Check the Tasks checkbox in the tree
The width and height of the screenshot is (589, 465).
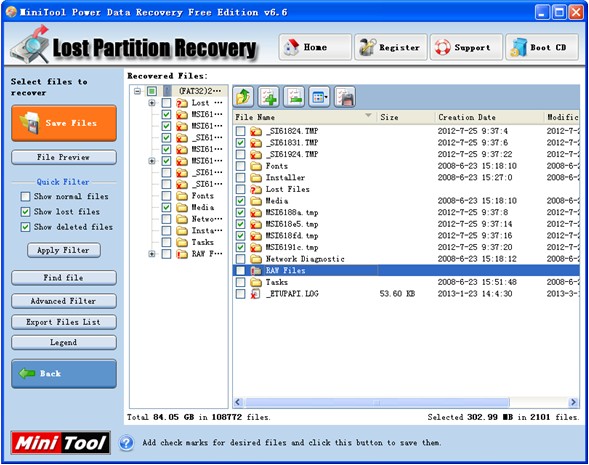click(166, 242)
